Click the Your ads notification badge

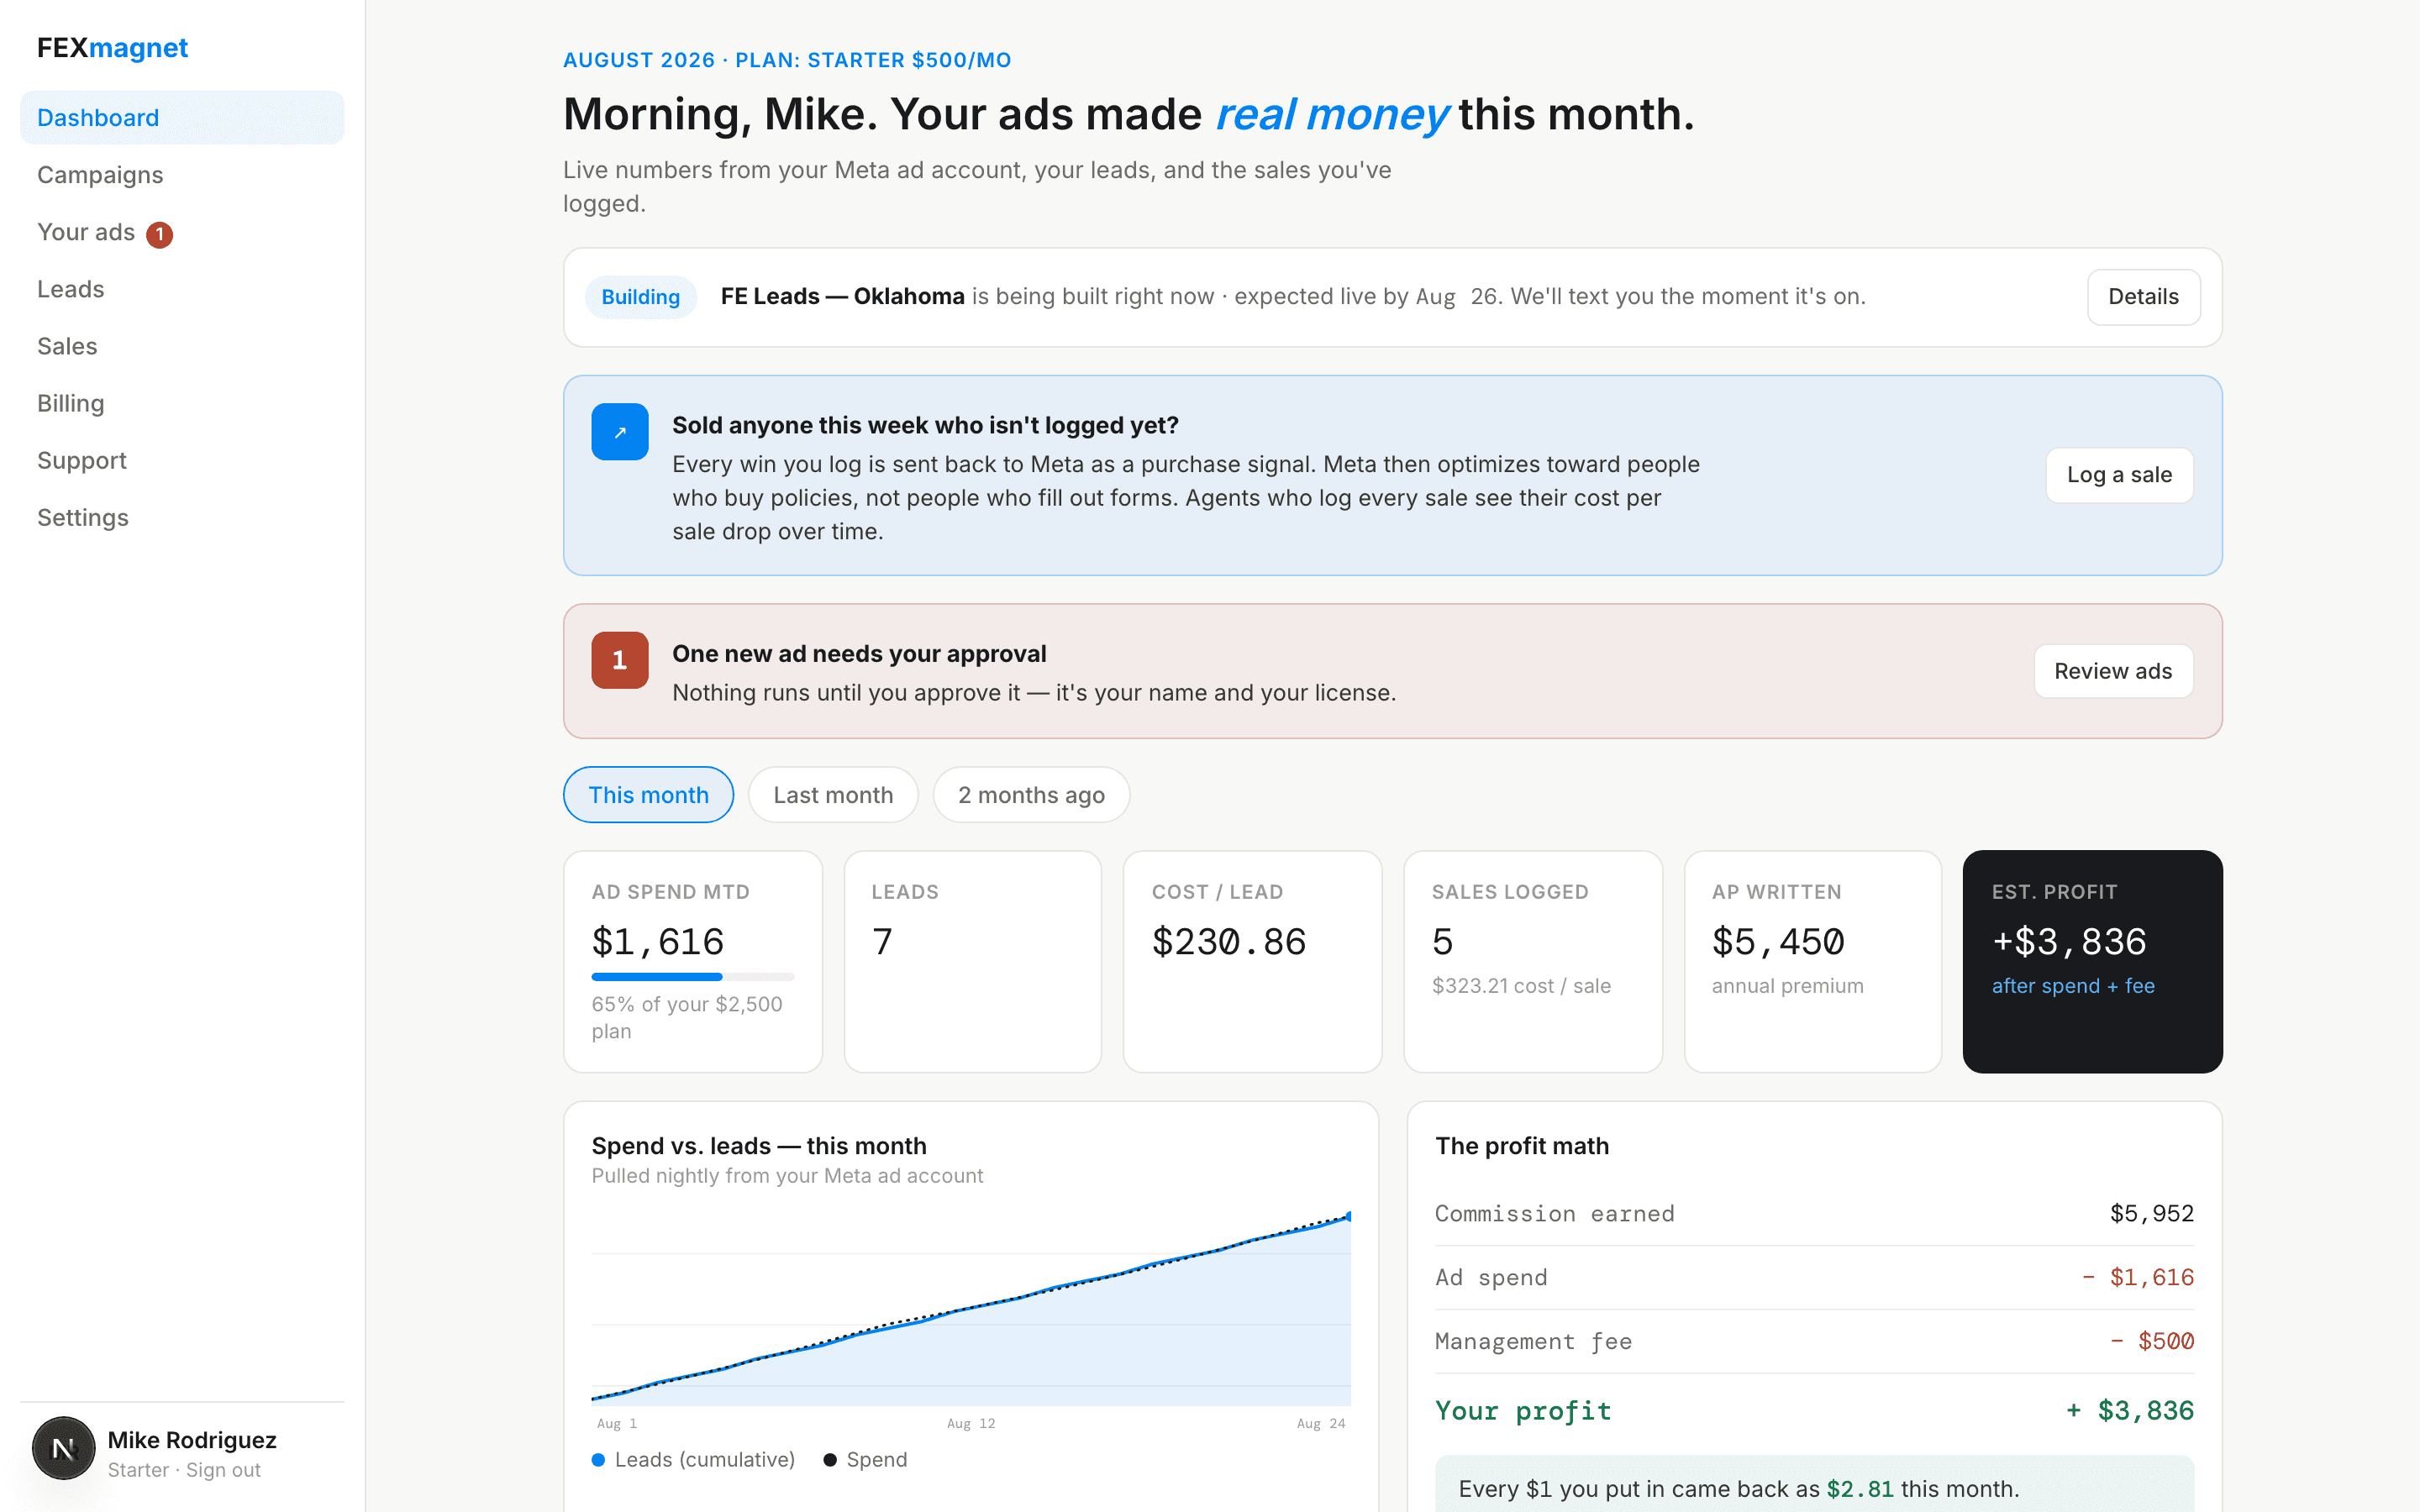(x=159, y=234)
